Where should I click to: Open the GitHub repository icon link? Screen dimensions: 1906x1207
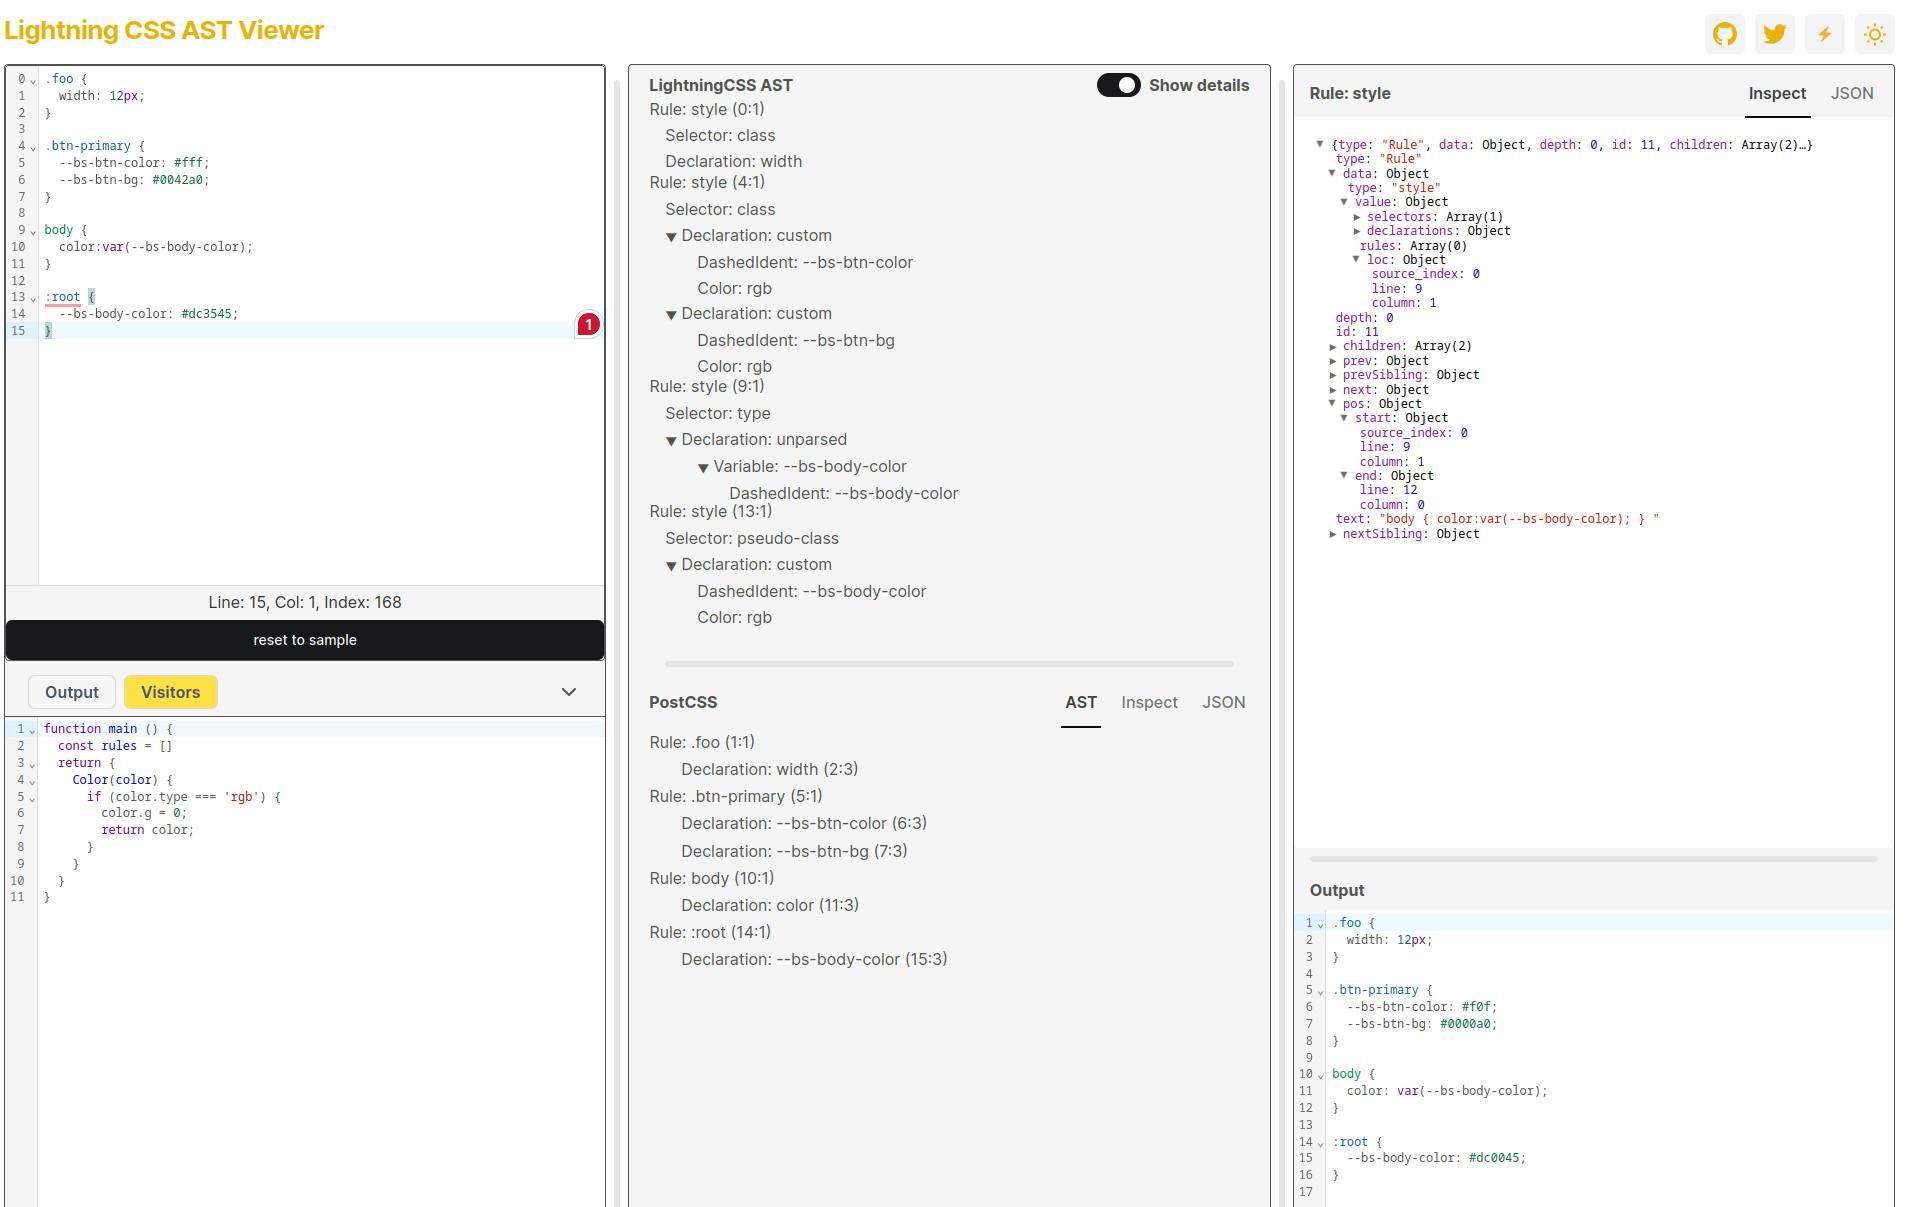1725,34
